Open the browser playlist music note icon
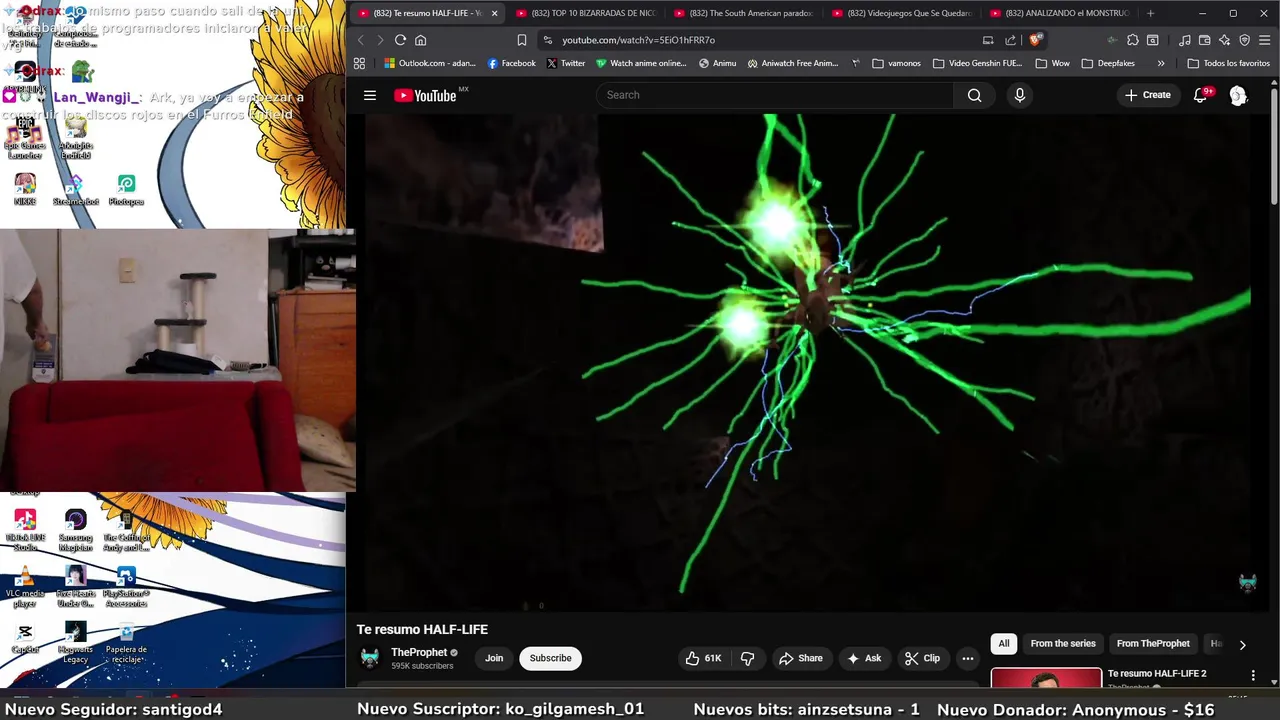The image size is (1280, 720). [1184, 40]
